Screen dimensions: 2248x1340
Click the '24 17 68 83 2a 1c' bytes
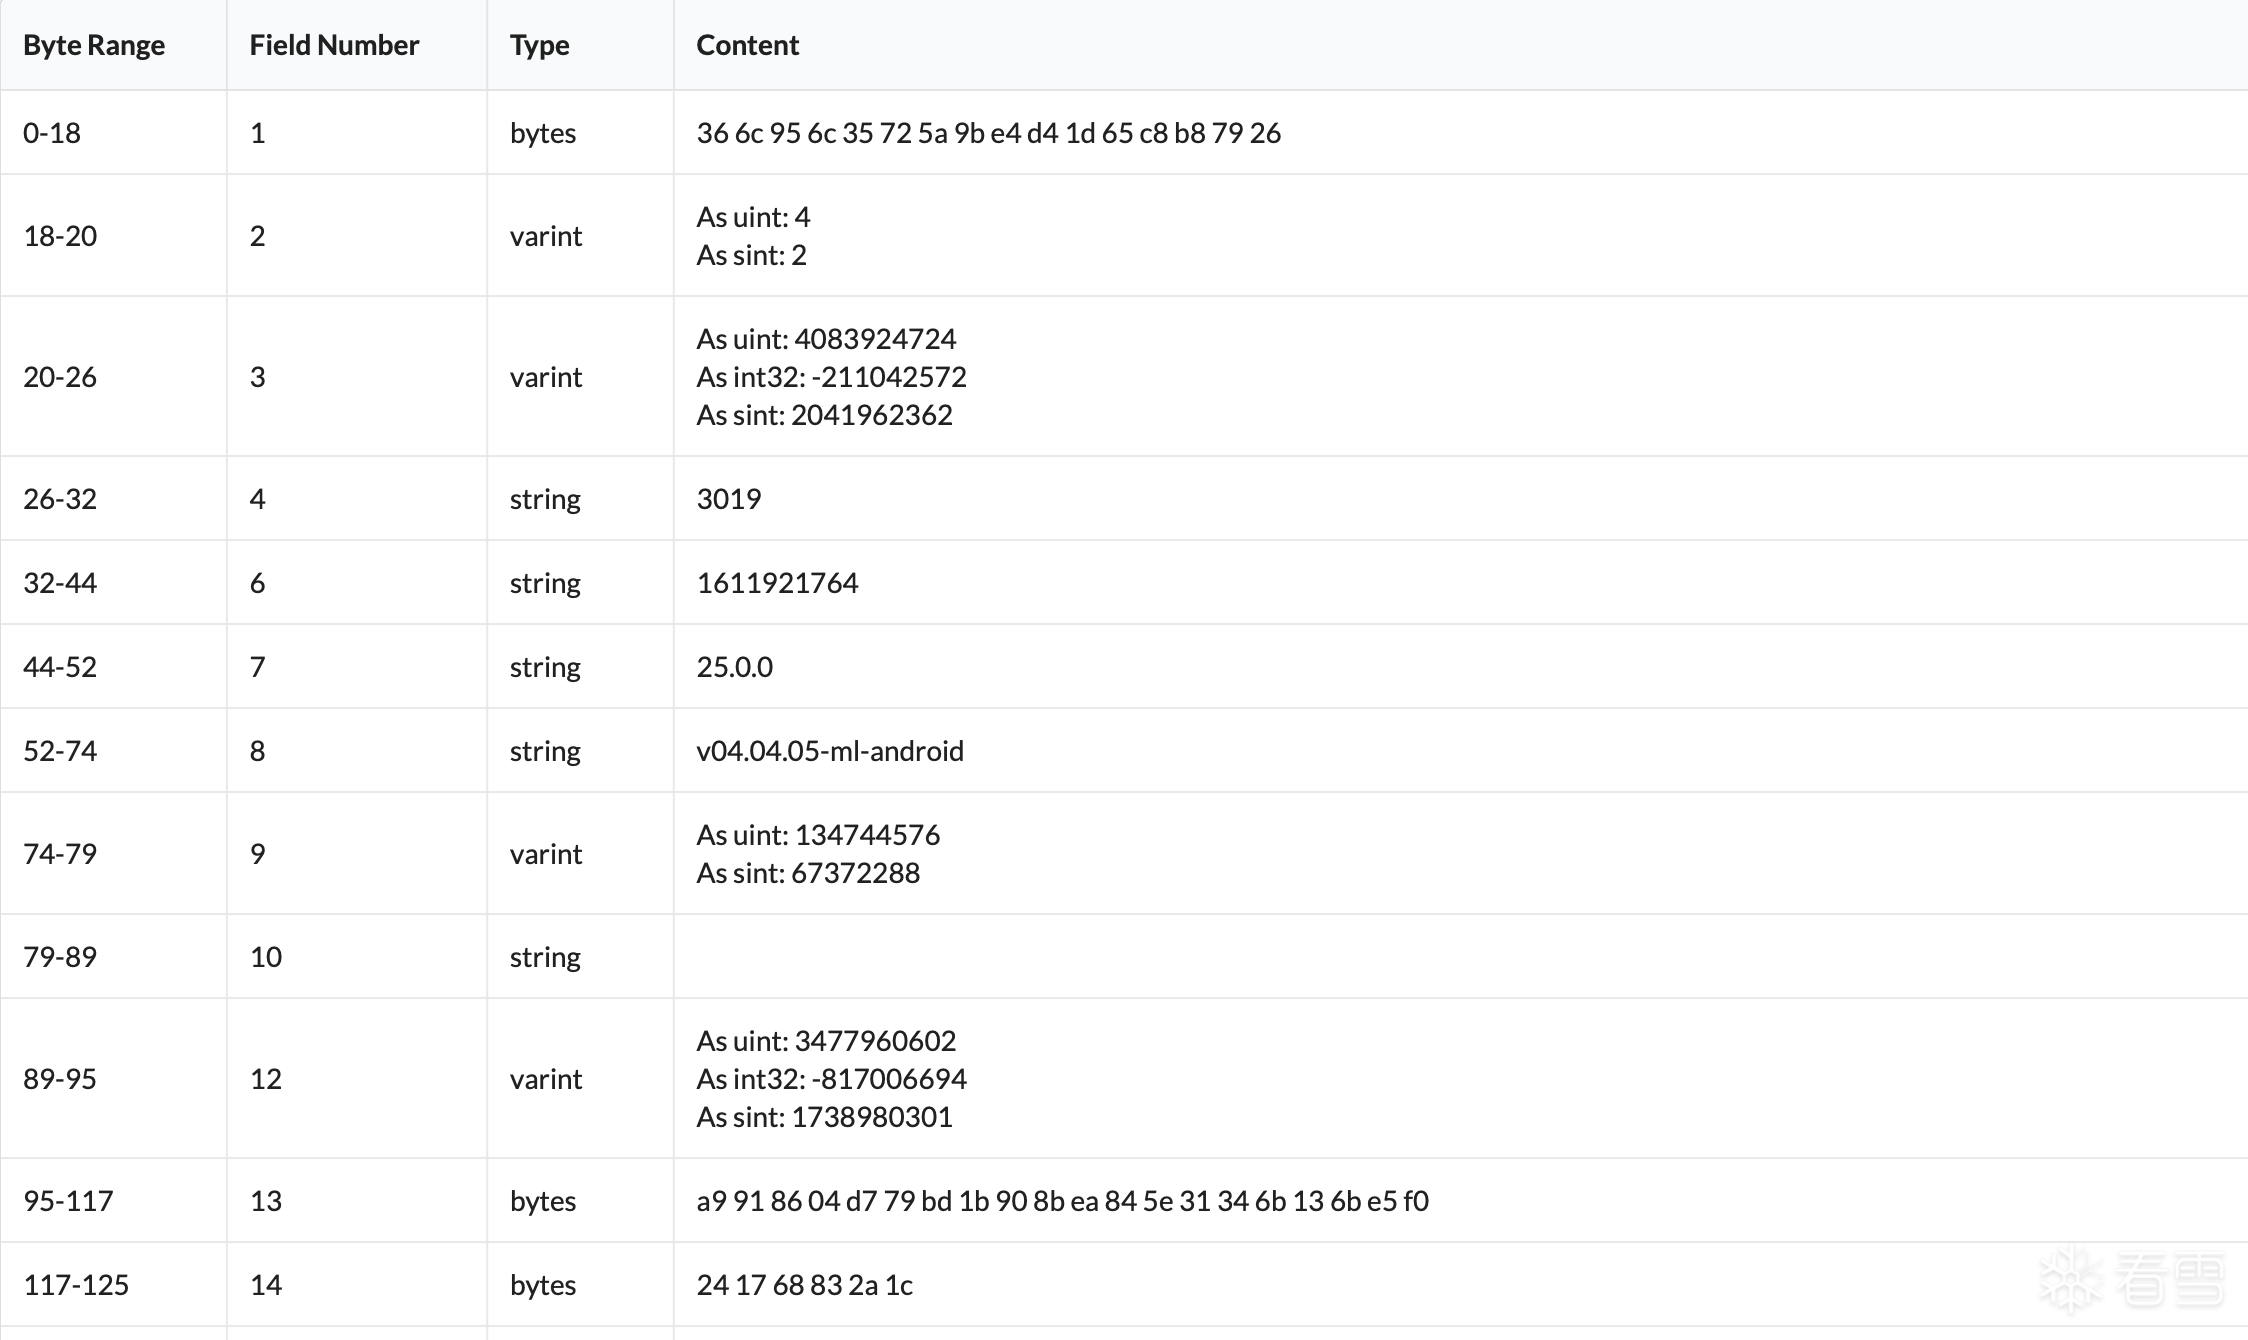(804, 1285)
